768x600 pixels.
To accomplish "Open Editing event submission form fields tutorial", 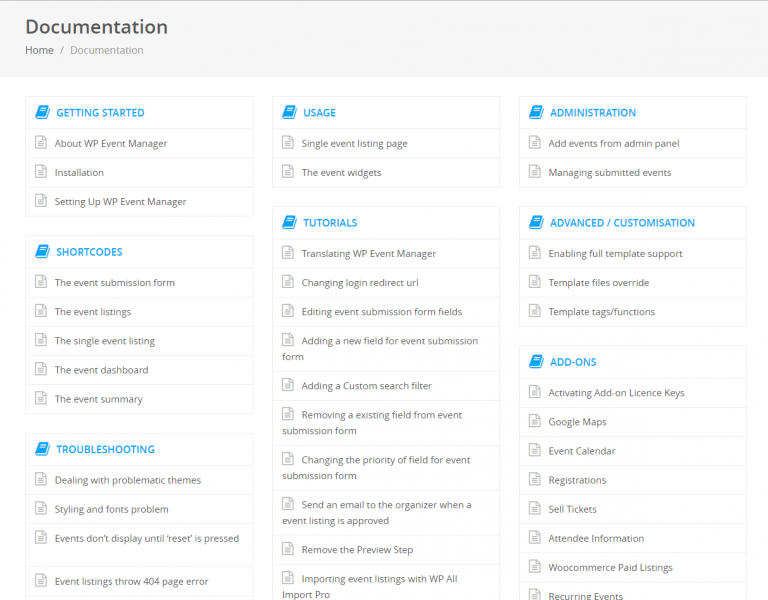I will coord(382,312).
